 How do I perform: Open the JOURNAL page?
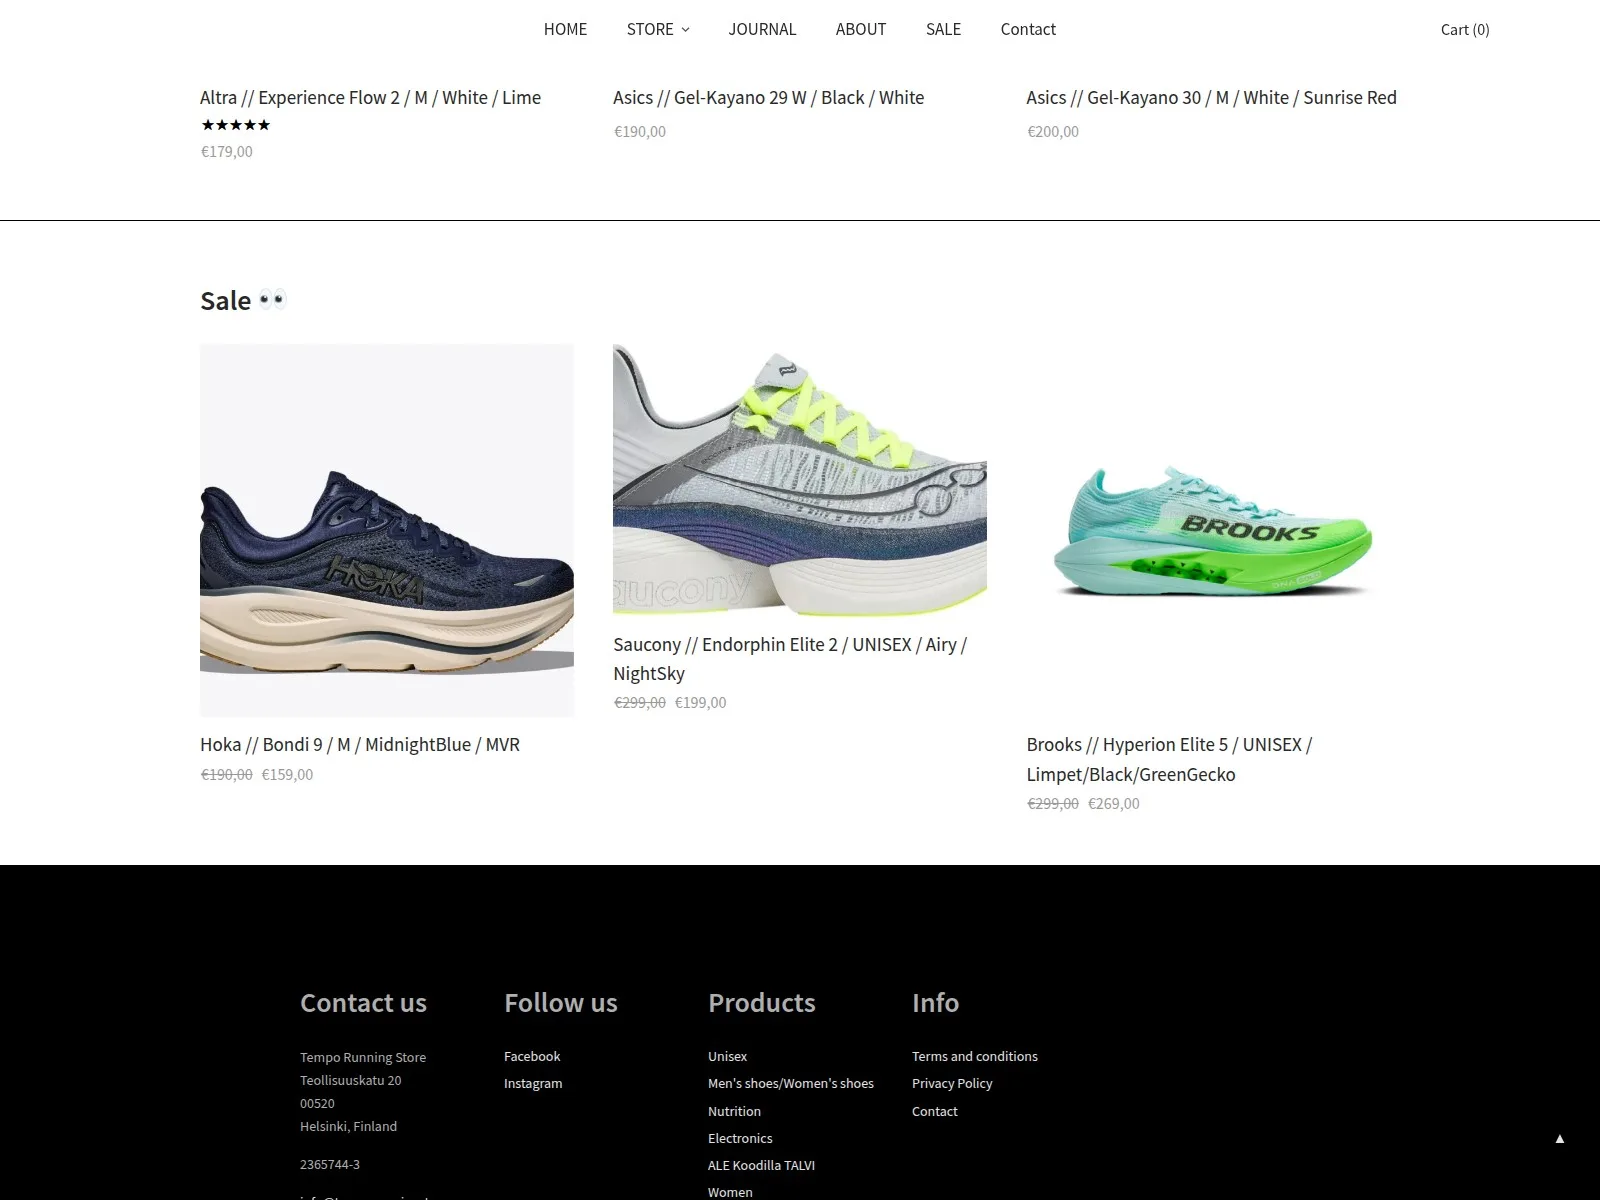pos(762,29)
